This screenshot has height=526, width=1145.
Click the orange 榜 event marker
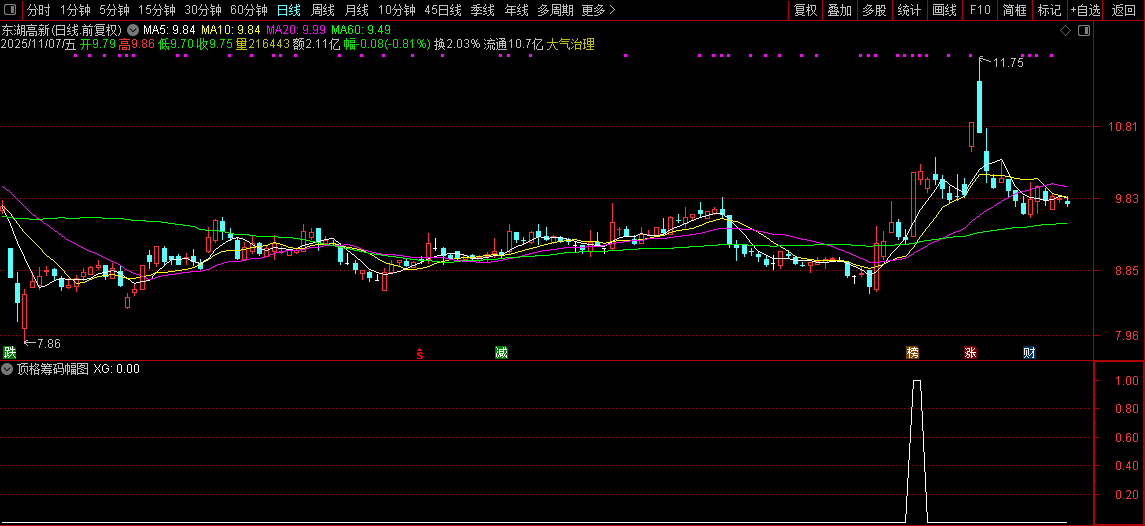[x=912, y=352]
